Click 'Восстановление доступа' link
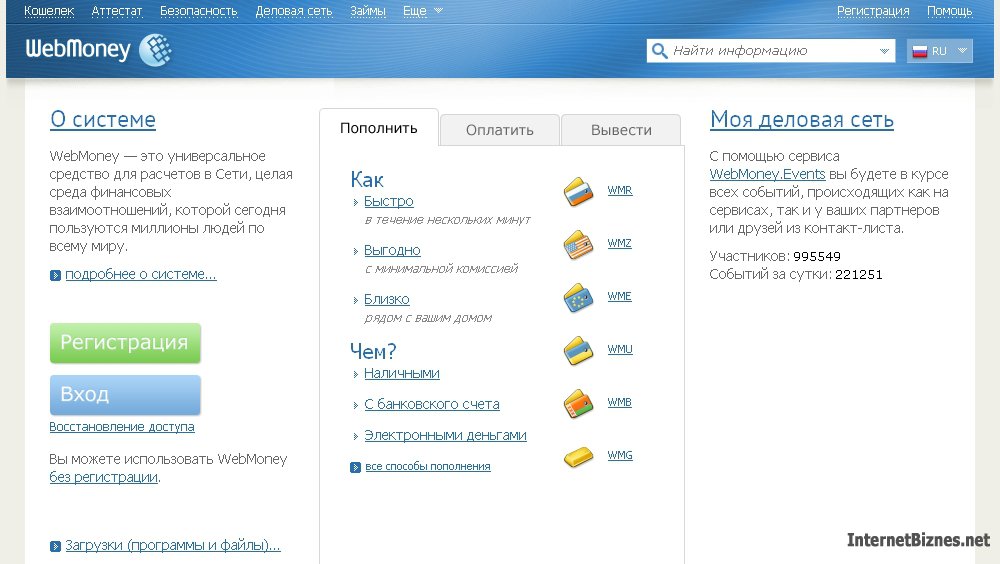1000x564 pixels. pos(122,427)
